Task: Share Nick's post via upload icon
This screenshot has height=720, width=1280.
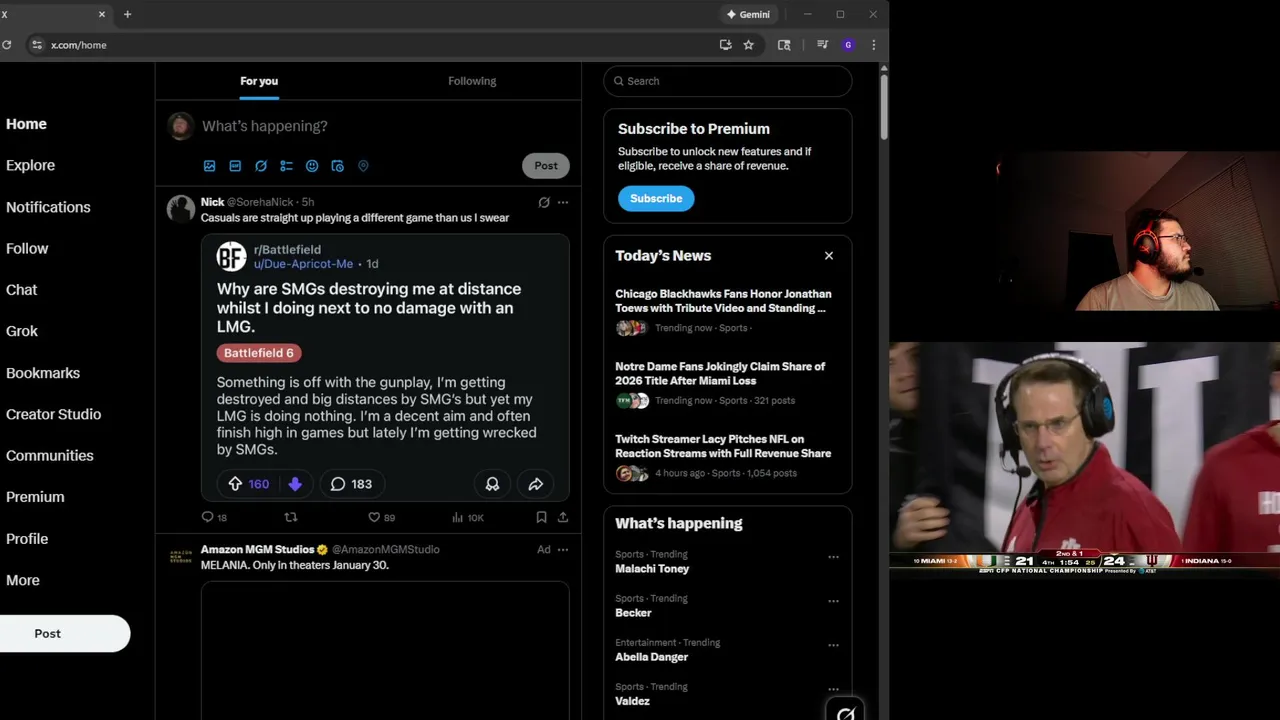Action: [x=563, y=517]
